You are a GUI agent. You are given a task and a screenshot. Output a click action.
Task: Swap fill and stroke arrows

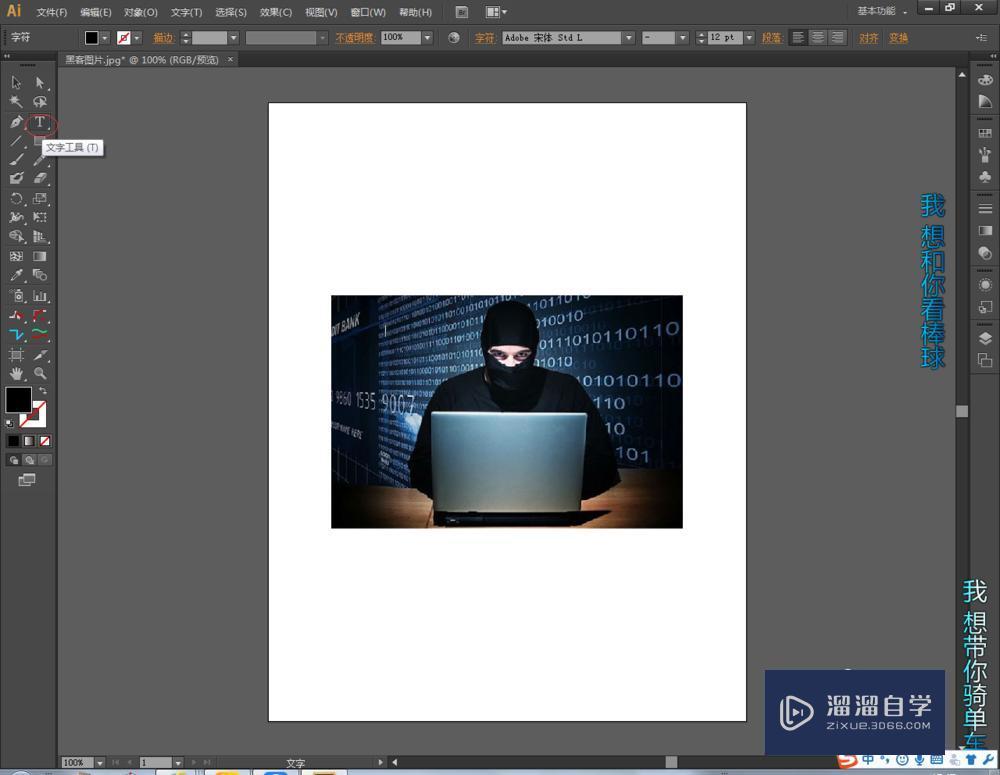click(43, 390)
